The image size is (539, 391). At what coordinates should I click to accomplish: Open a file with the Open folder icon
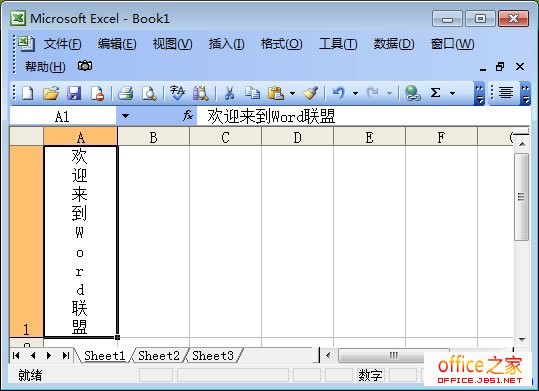point(51,93)
